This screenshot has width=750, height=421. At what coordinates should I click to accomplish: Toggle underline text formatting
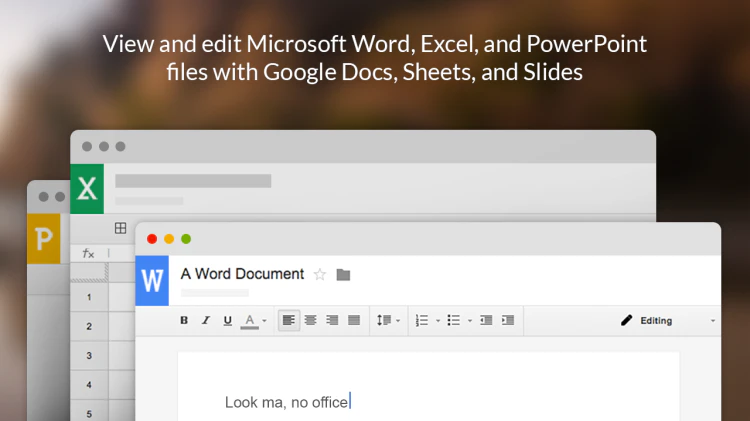[228, 321]
